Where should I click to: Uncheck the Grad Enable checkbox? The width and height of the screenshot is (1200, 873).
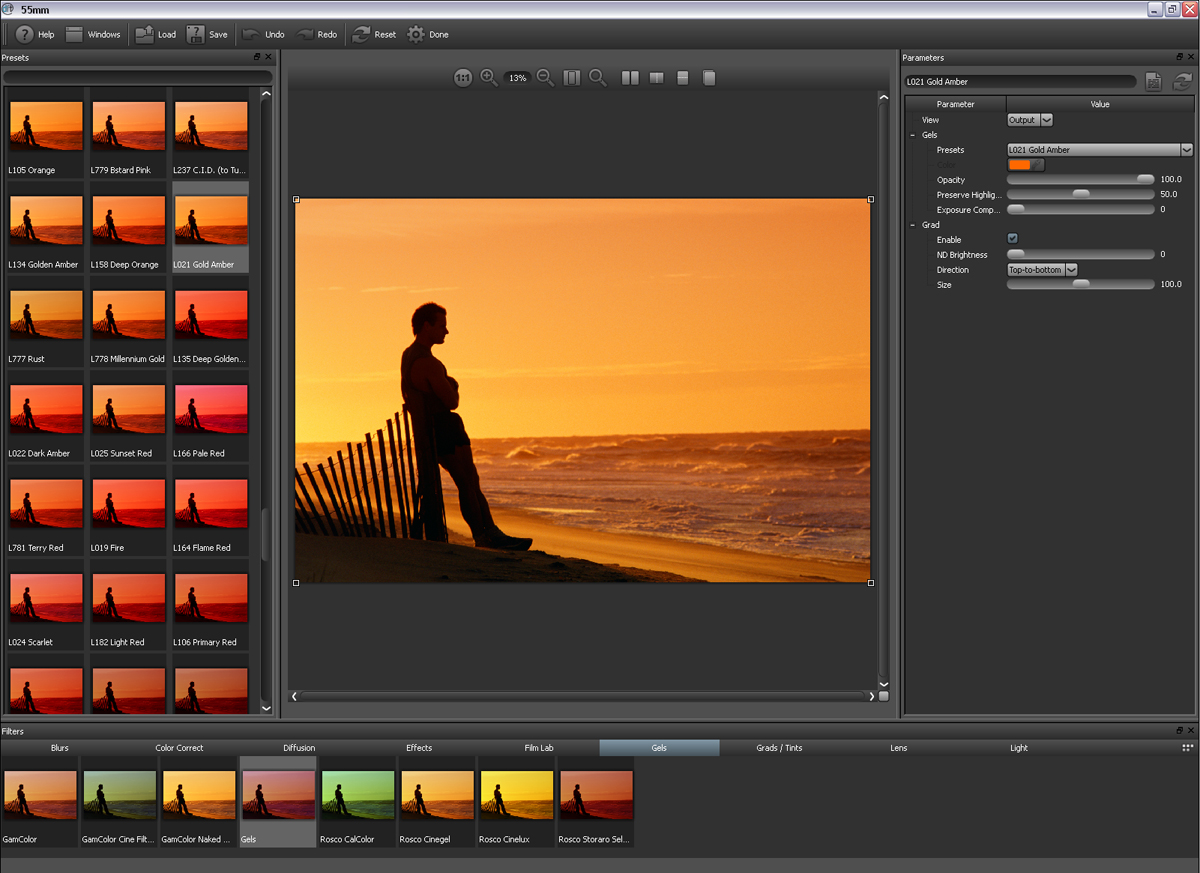point(1013,239)
